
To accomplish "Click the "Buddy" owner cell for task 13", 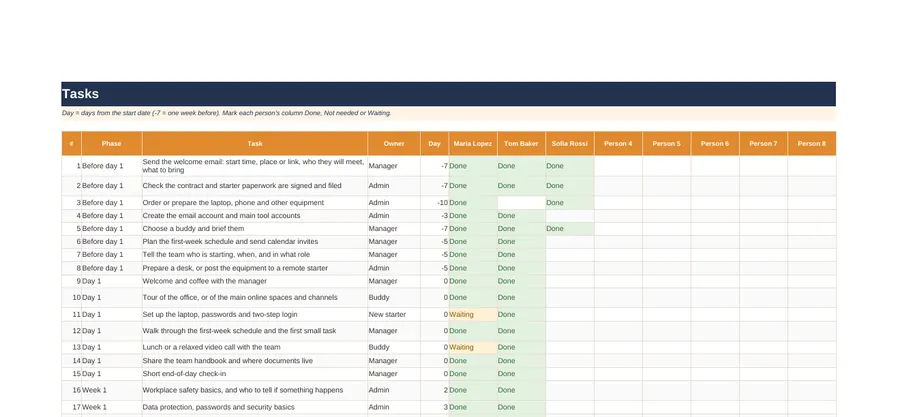I will (x=394, y=347).
